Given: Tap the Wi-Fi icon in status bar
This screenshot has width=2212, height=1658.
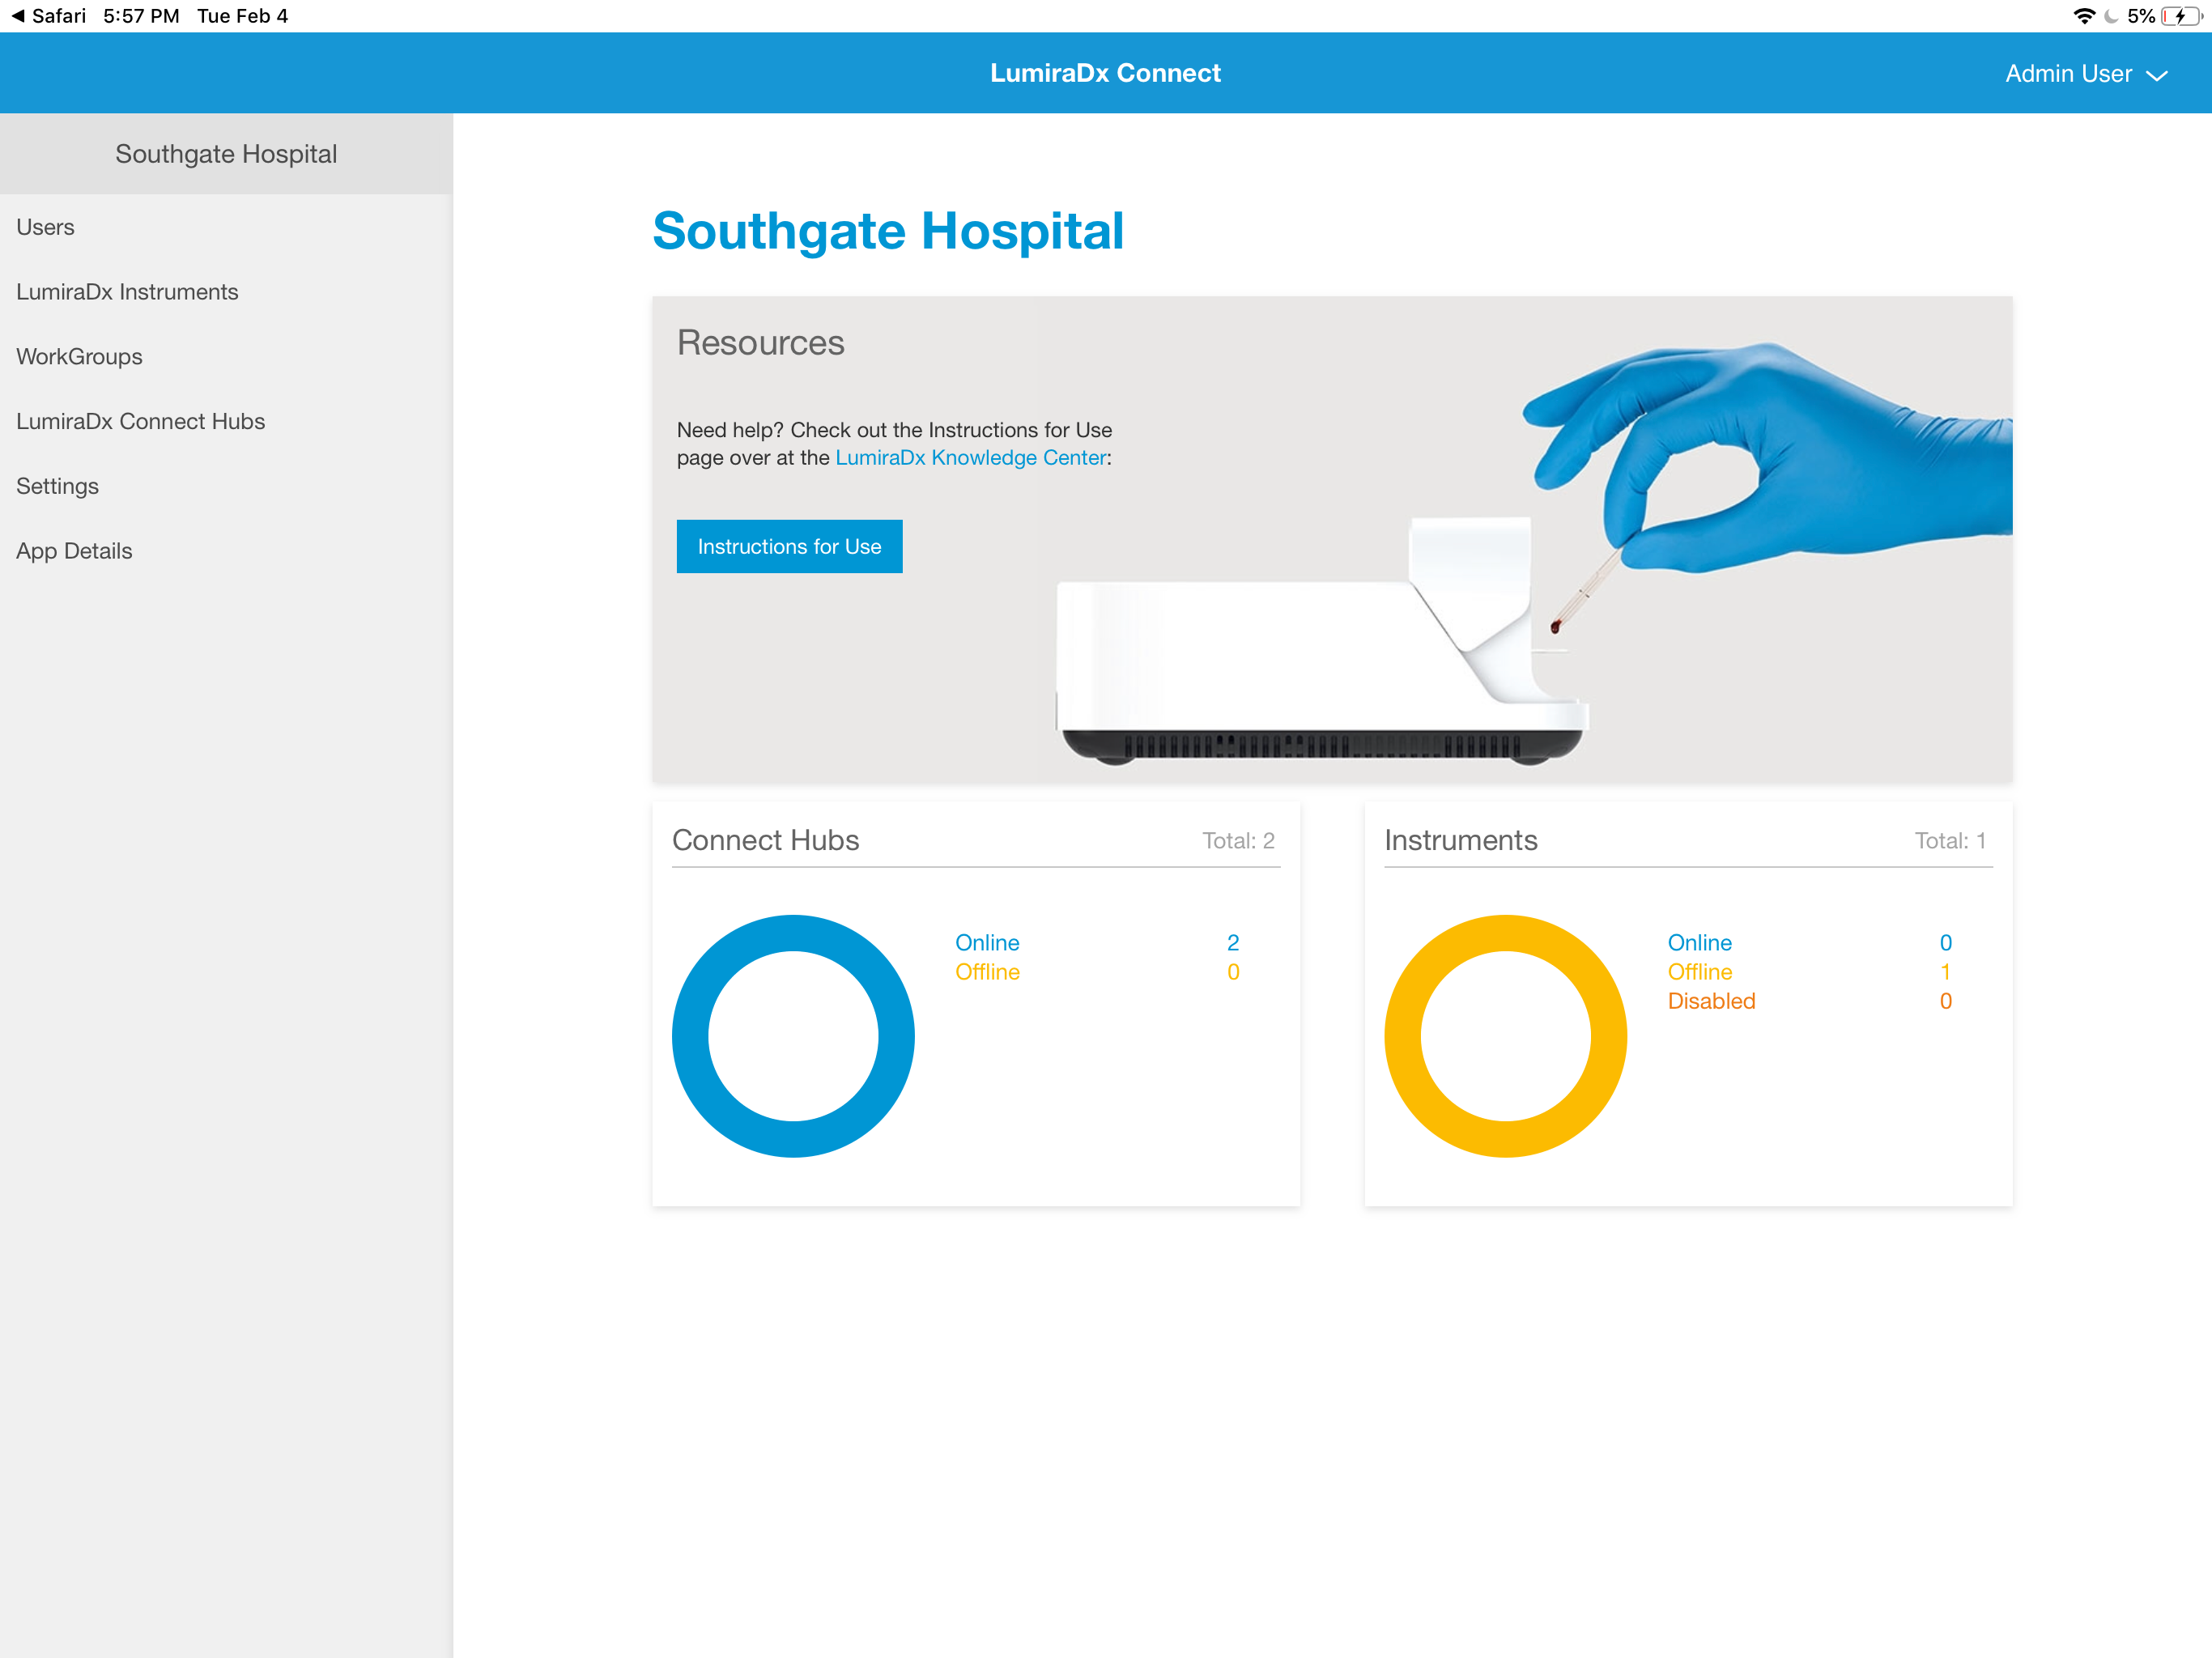Looking at the screenshot, I should coord(2084,16).
